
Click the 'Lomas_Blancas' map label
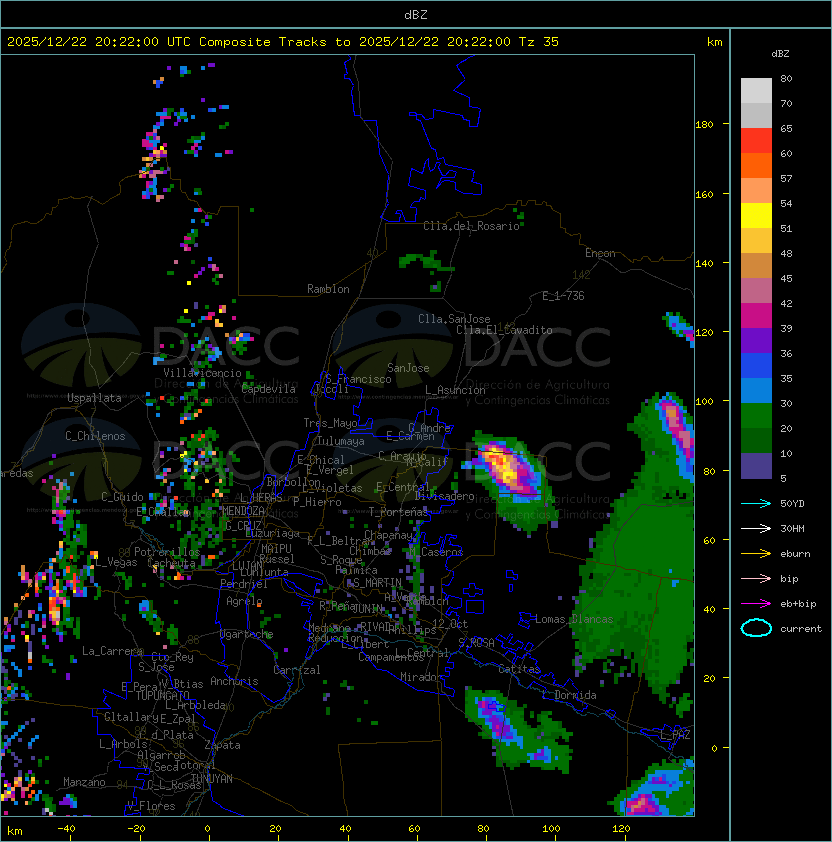(x=574, y=619)
